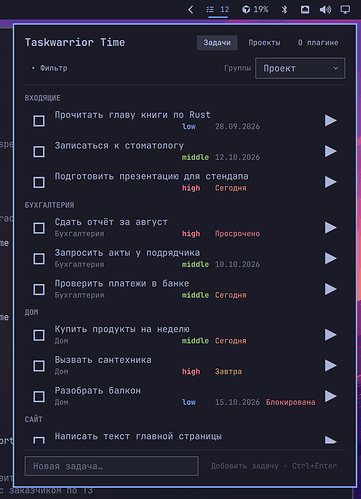The height and width of the screenshot is (499, 361).
Task: Check off Вызвать сантехника
Action: tap(39, 366)
